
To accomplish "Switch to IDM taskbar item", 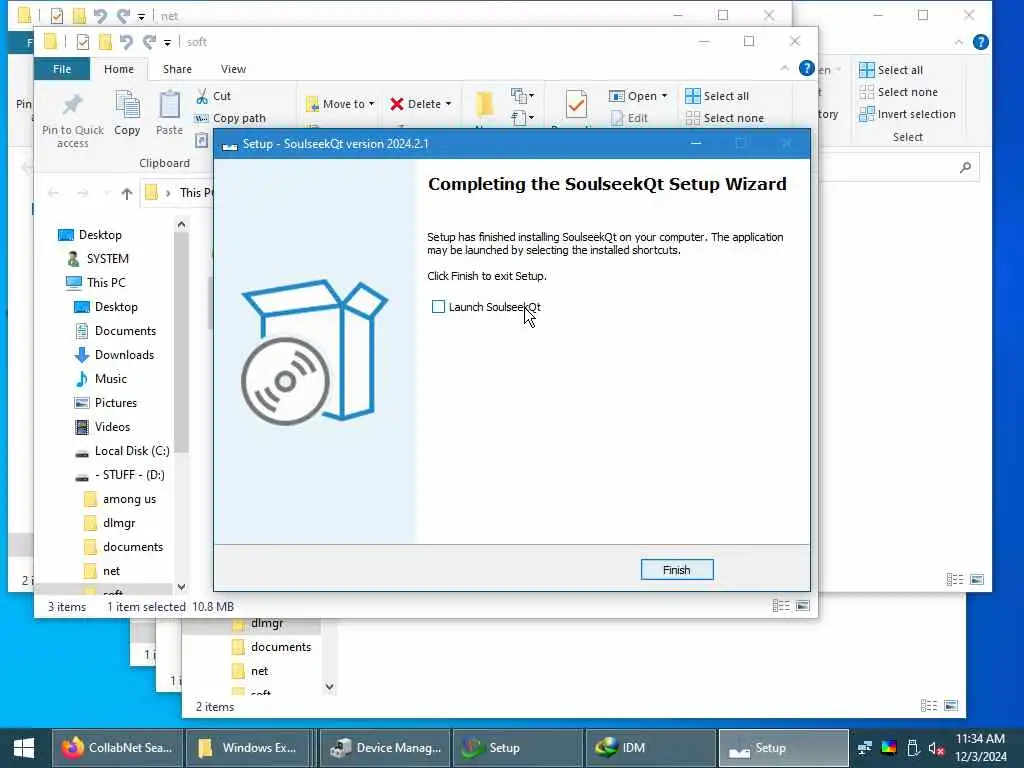I will point(650,748).
